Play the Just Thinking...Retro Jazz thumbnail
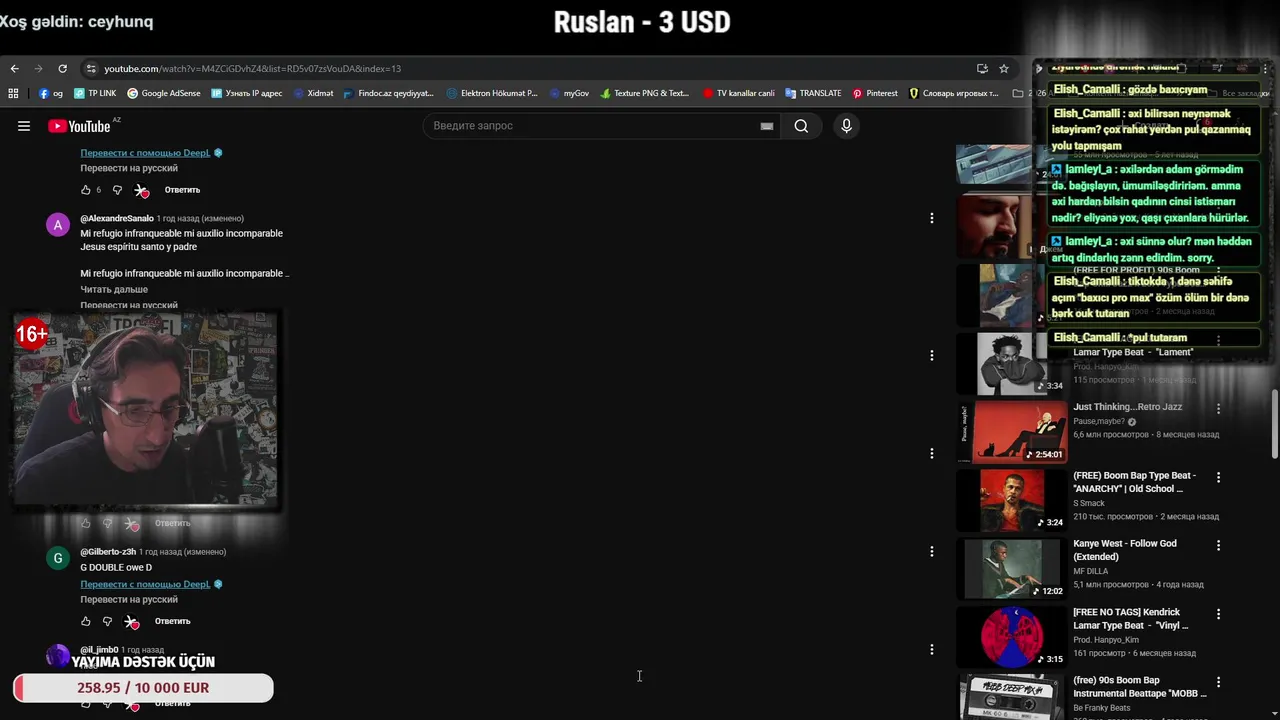This screenshot has height=720, width=1280. [1012, 432]
